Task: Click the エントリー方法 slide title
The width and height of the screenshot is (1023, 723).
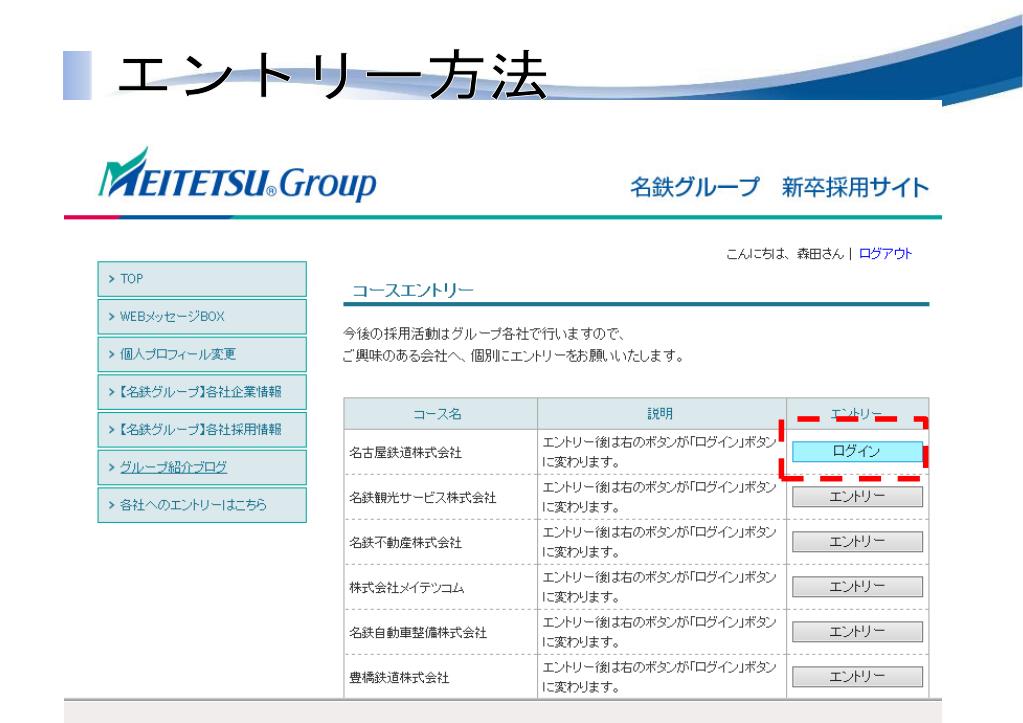Action: tap(332, 75)
